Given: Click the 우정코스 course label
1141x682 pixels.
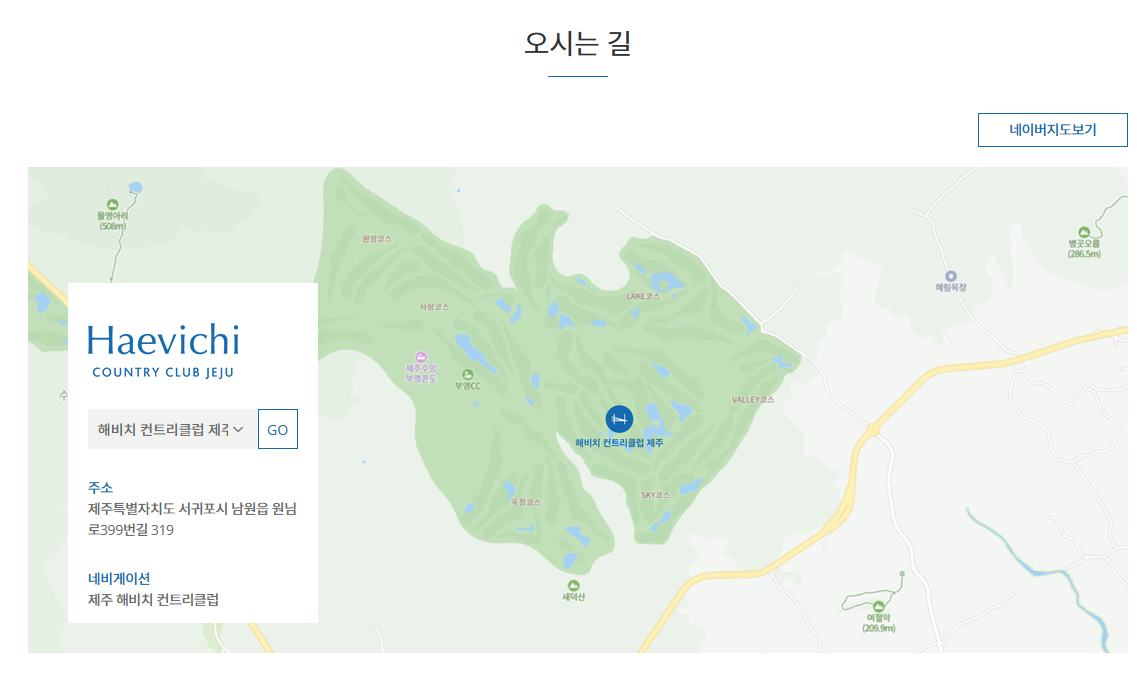Looking at the screenshot, I should [x=525, y=502].
